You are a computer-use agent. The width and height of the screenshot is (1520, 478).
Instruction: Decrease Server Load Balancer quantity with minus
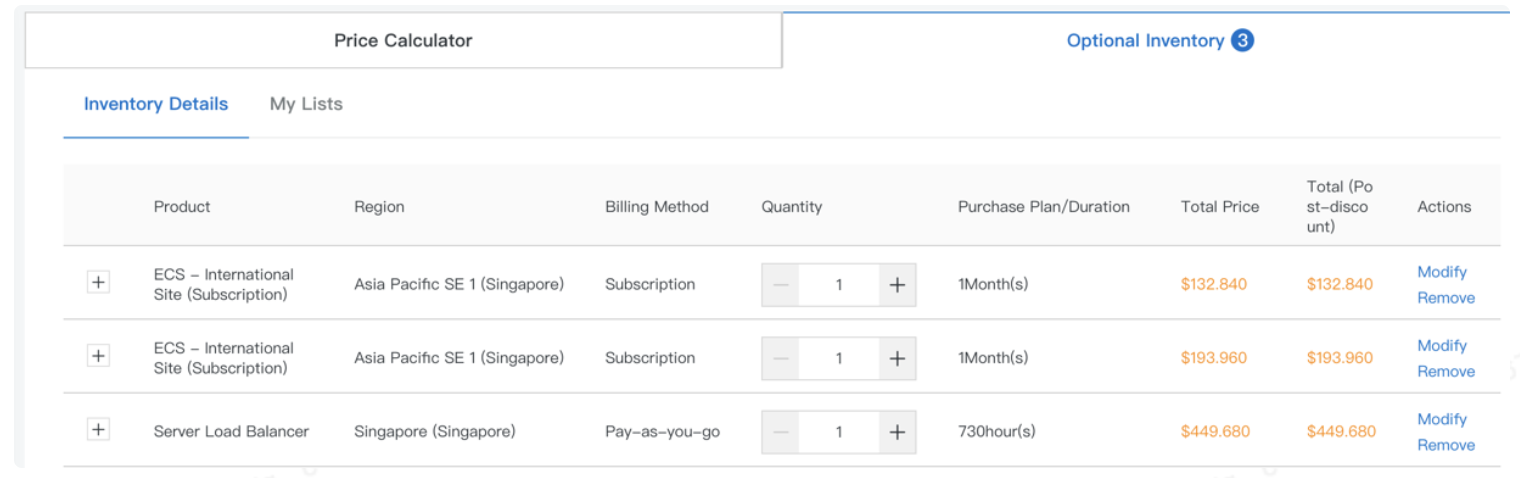[781, 432]
